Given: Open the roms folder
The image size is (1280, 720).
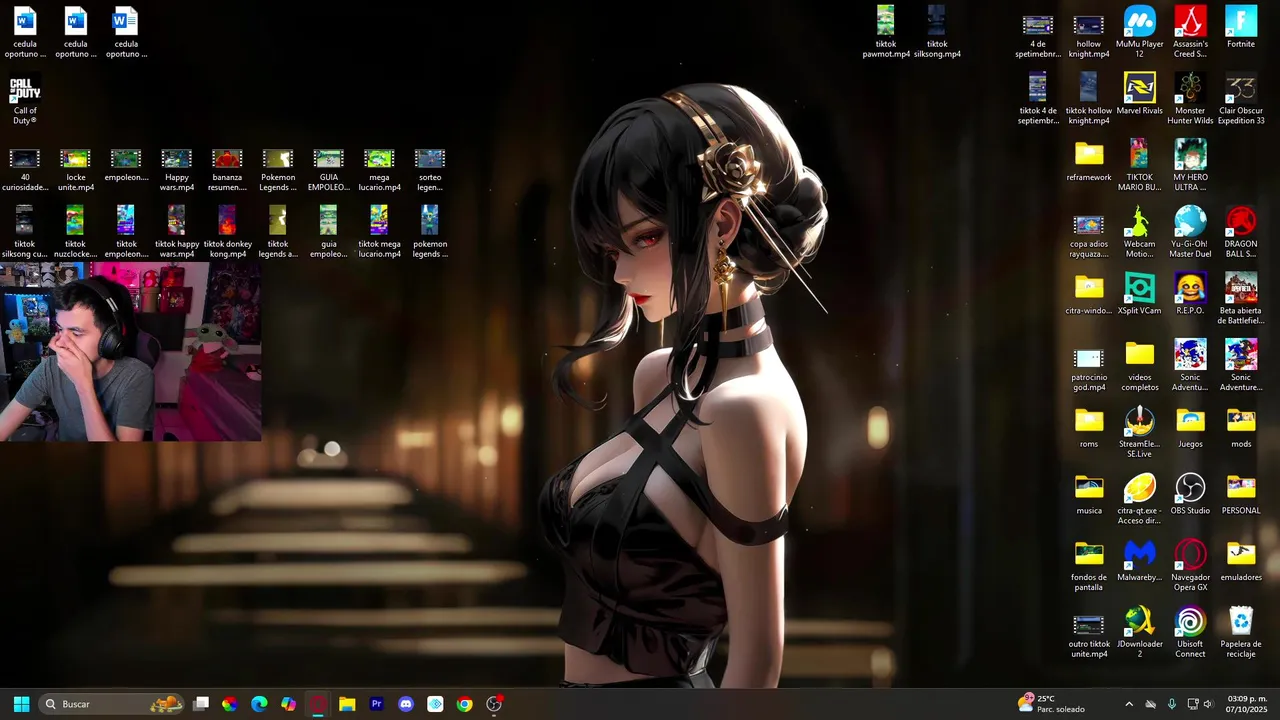Looking at the screenshot, I should 1089,428.
